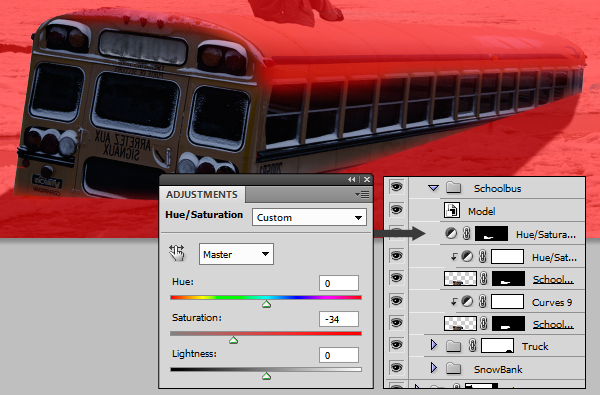
Task: Click the Saturation slider handle
Action: 233,340
